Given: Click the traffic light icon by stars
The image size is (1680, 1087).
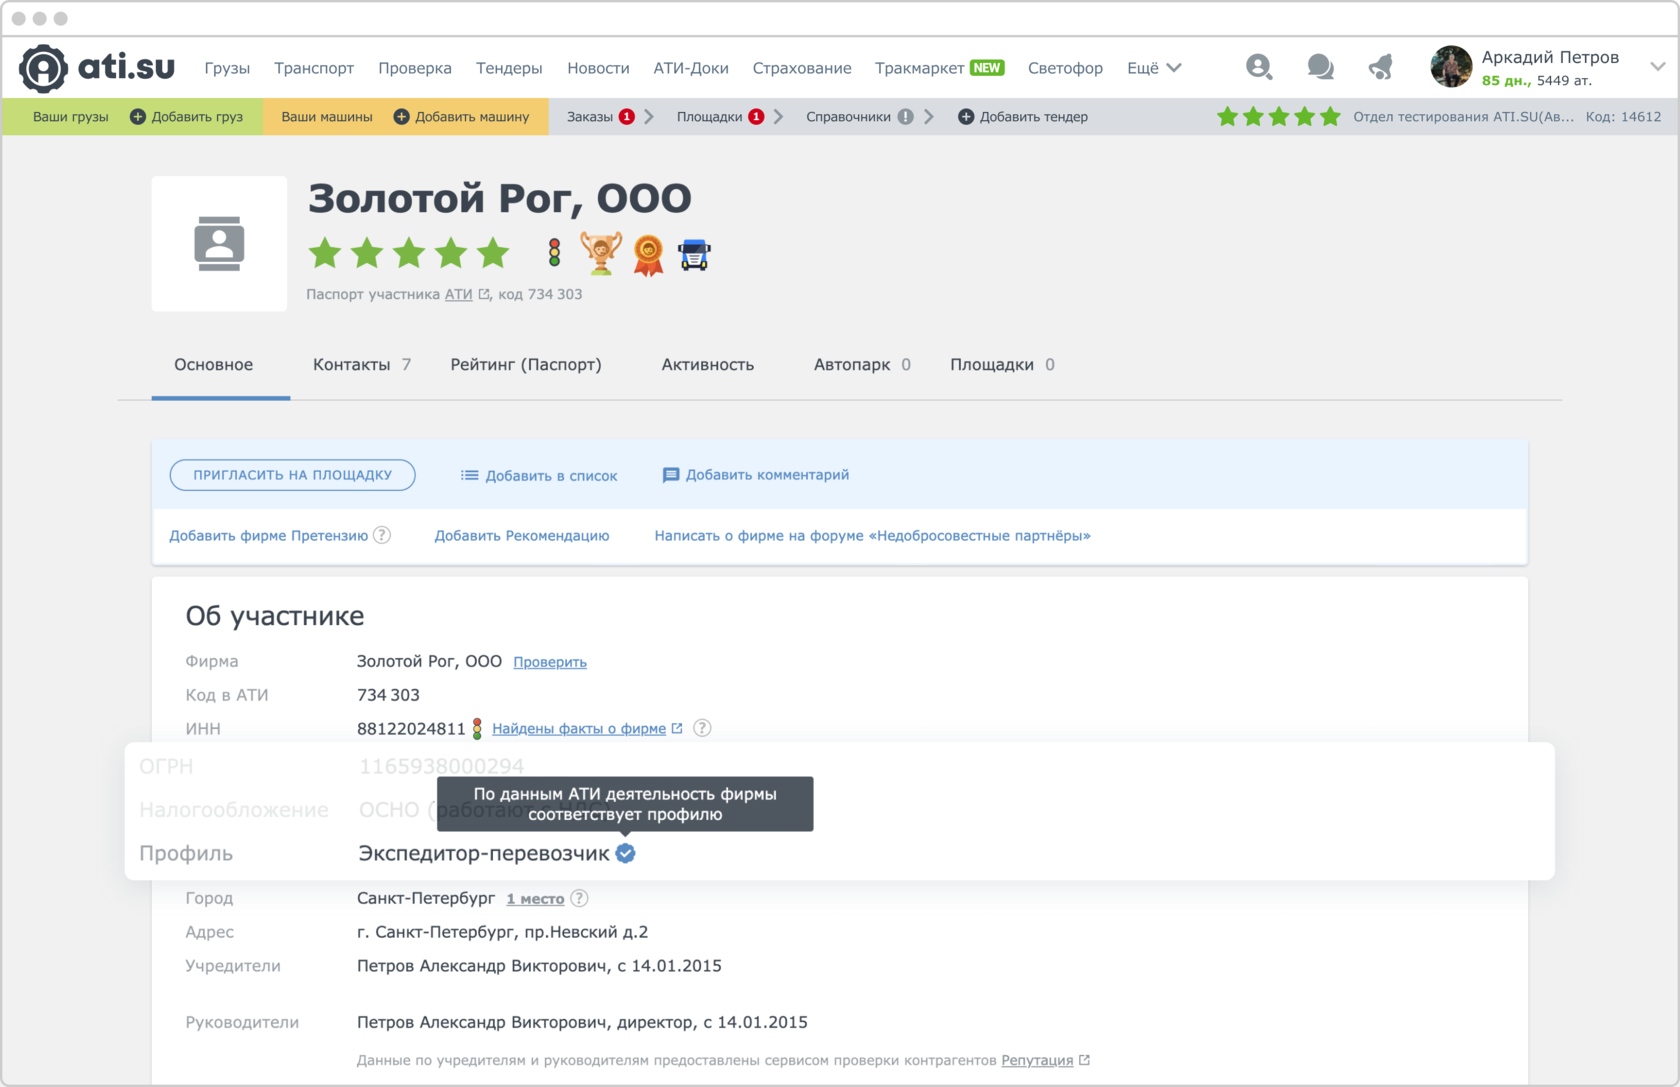Looking at the screenshot, I should pos(554,253).
